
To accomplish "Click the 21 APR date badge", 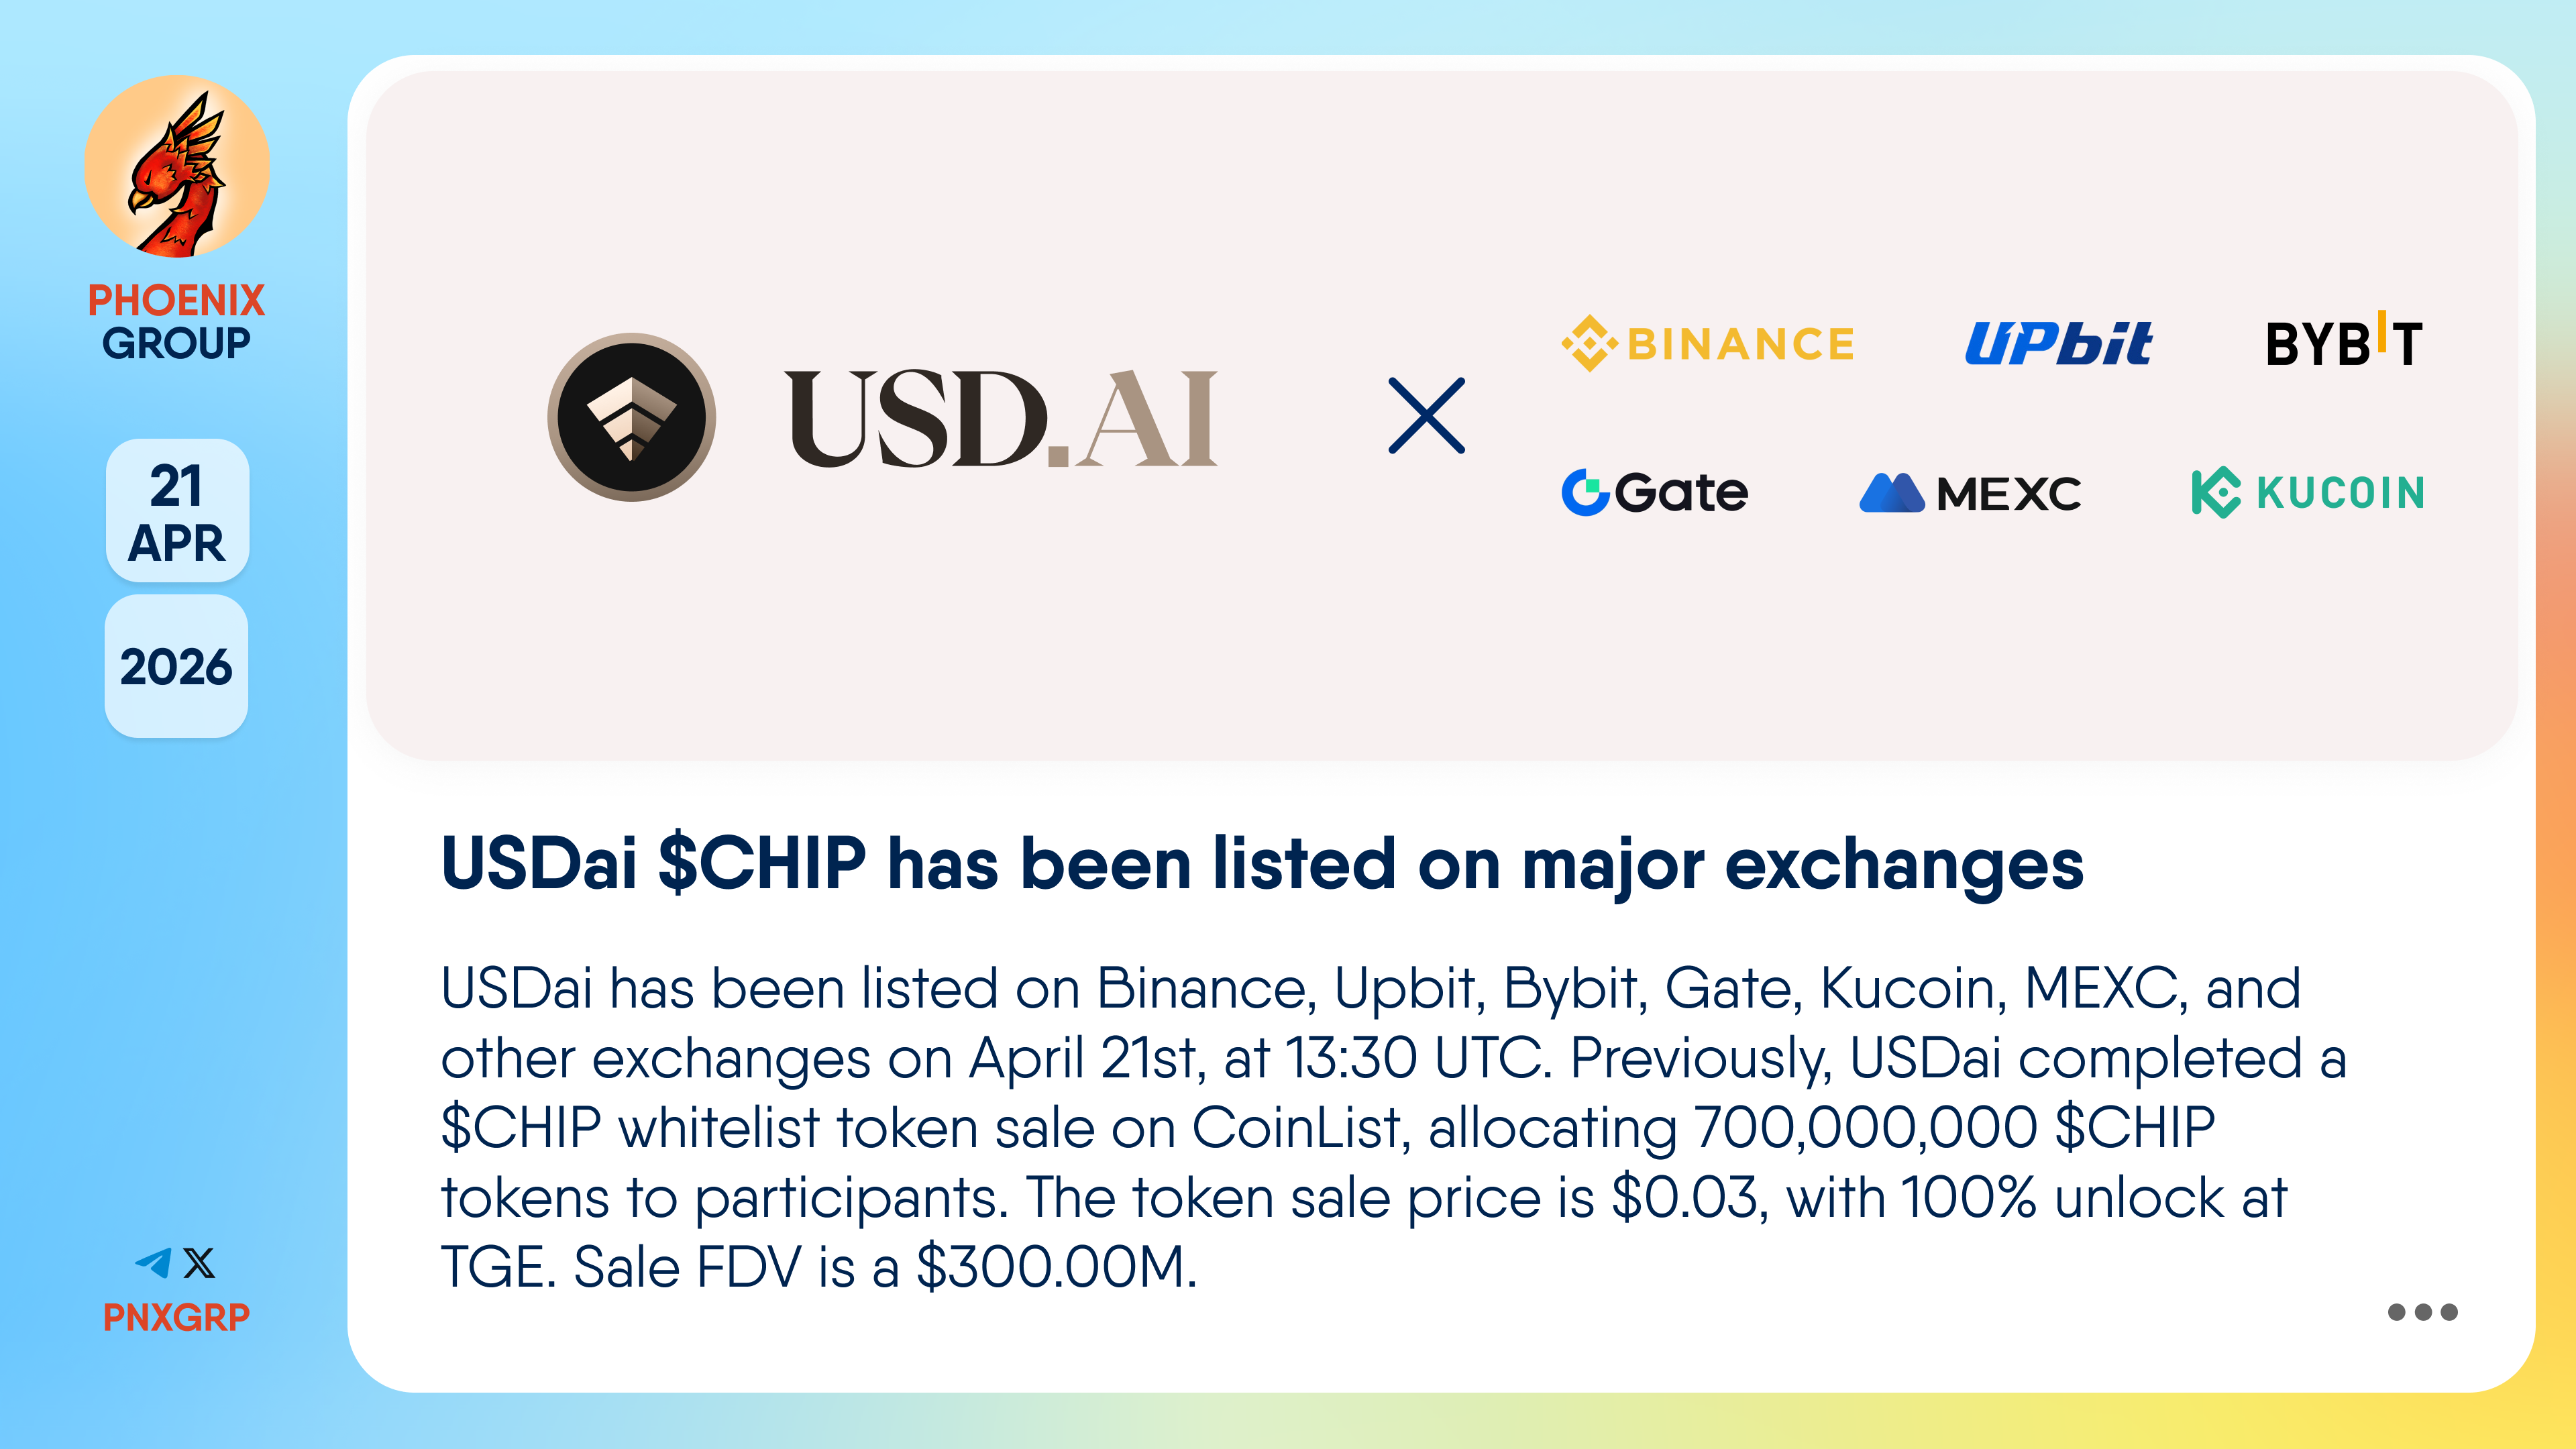I will tap(177, 511).
